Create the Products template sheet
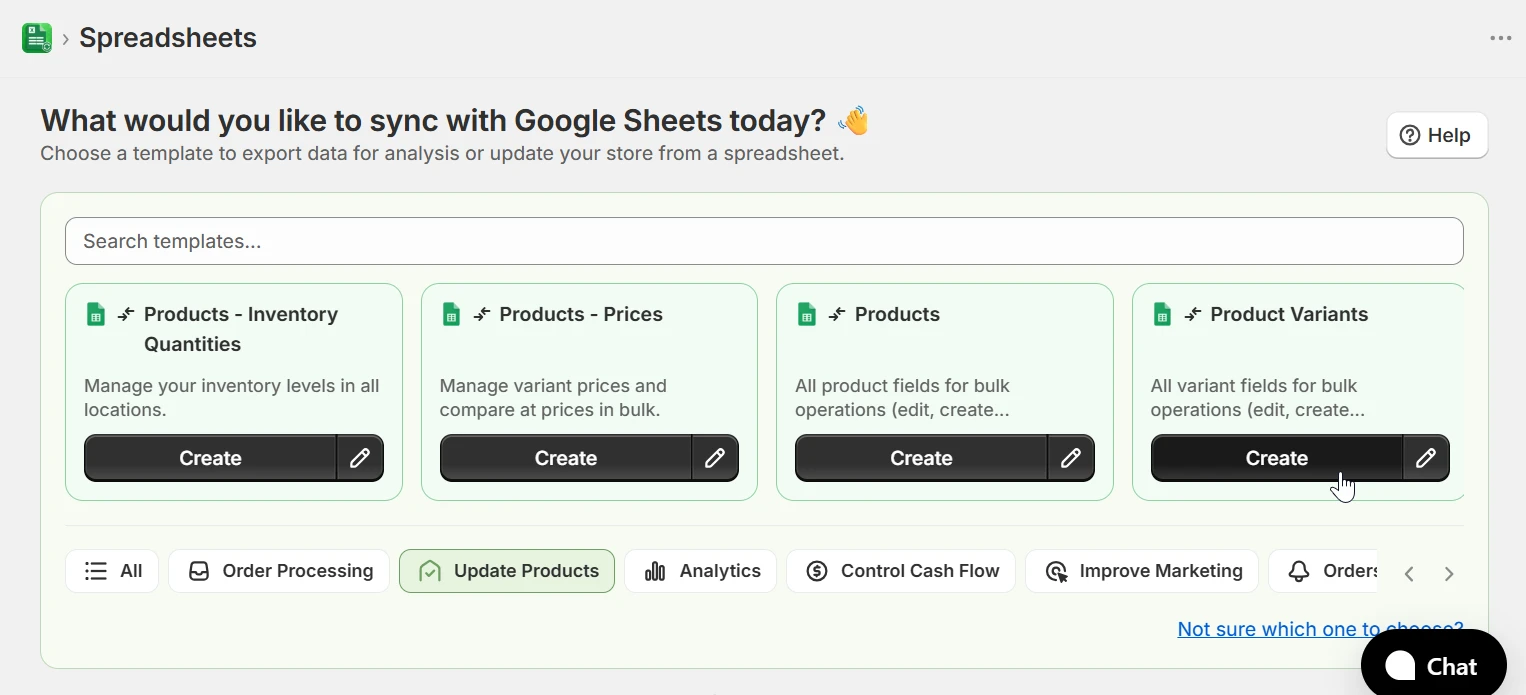The height and width of the screenshot is (695, 1526). 921,458
